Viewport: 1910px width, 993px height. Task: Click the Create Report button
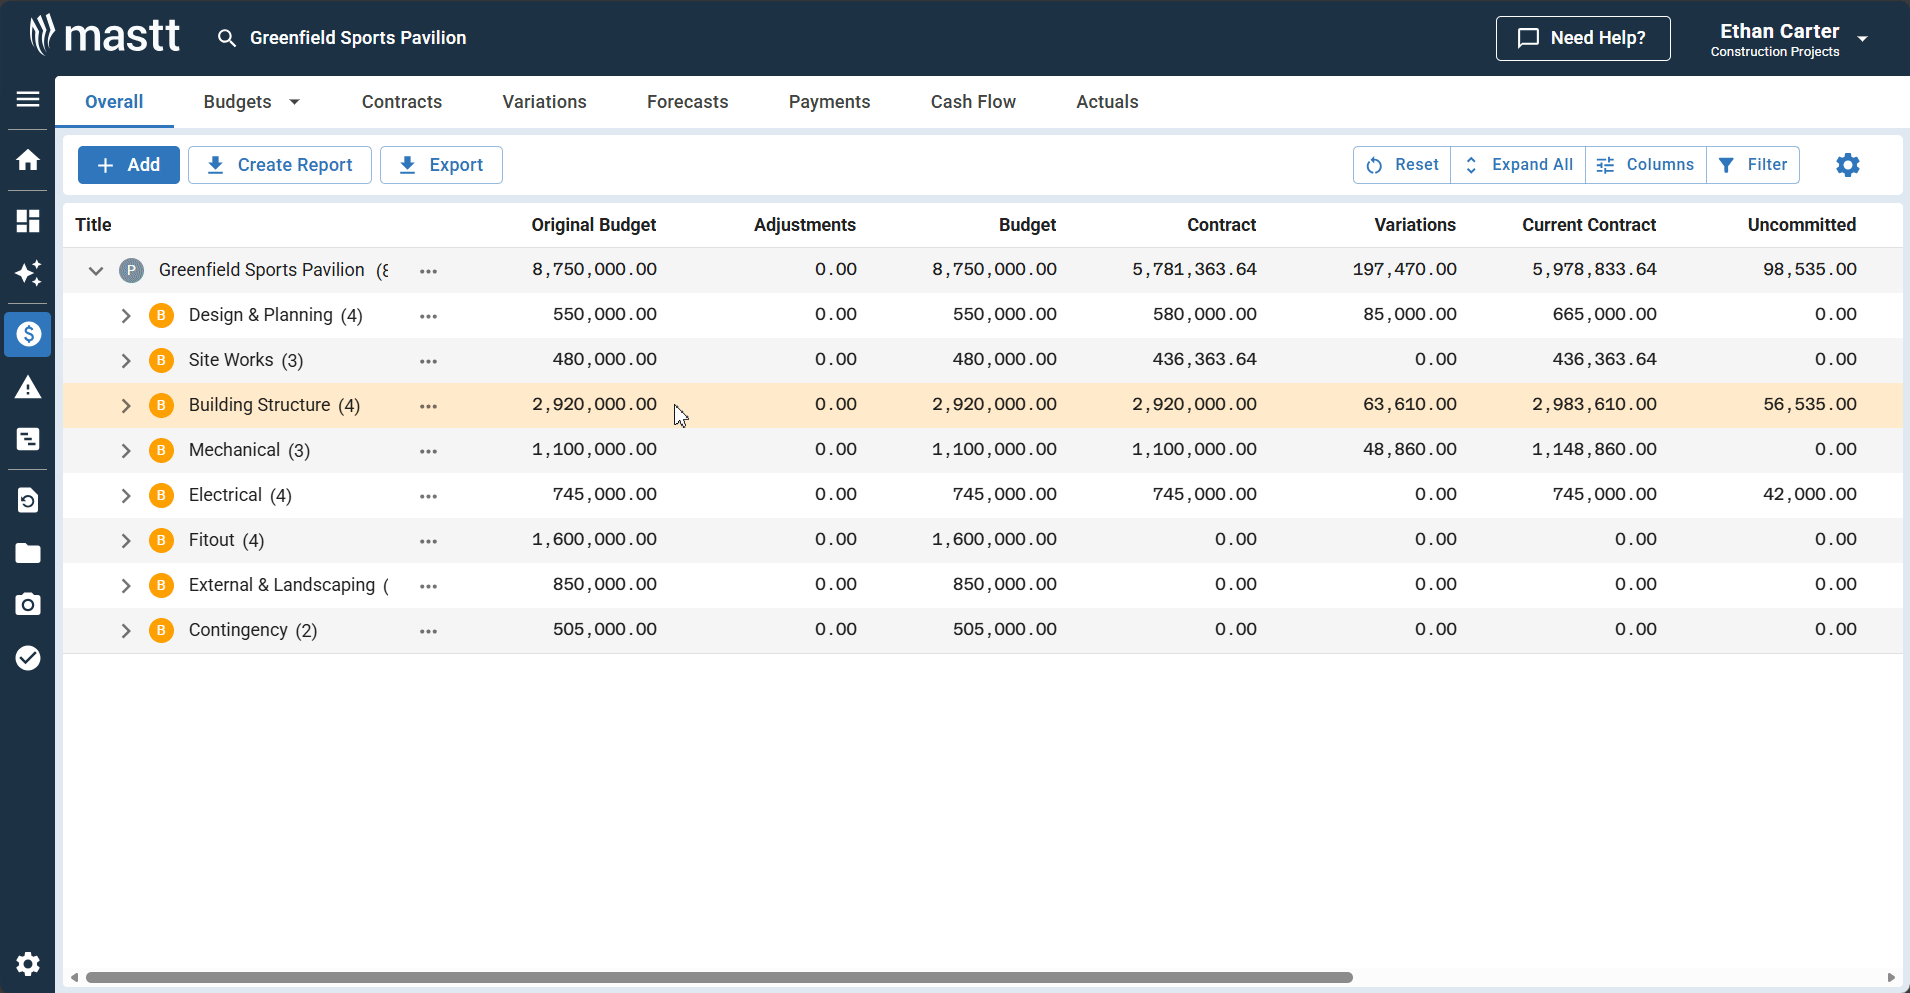coord(279,164)
